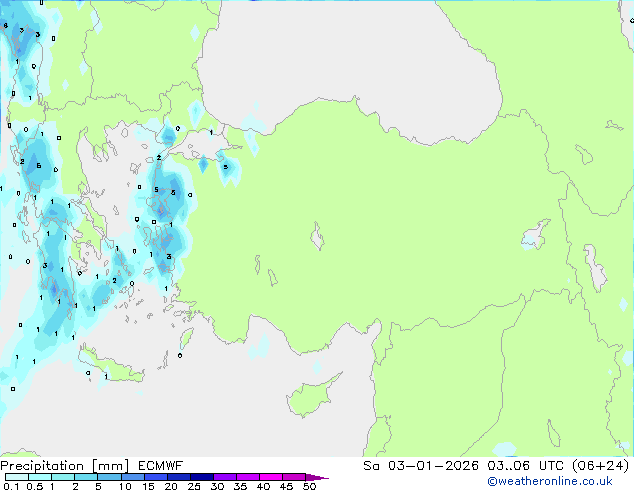This screenshot has width=634, height=490.
Task: Click the Crete island on the map
Action: 110,365
